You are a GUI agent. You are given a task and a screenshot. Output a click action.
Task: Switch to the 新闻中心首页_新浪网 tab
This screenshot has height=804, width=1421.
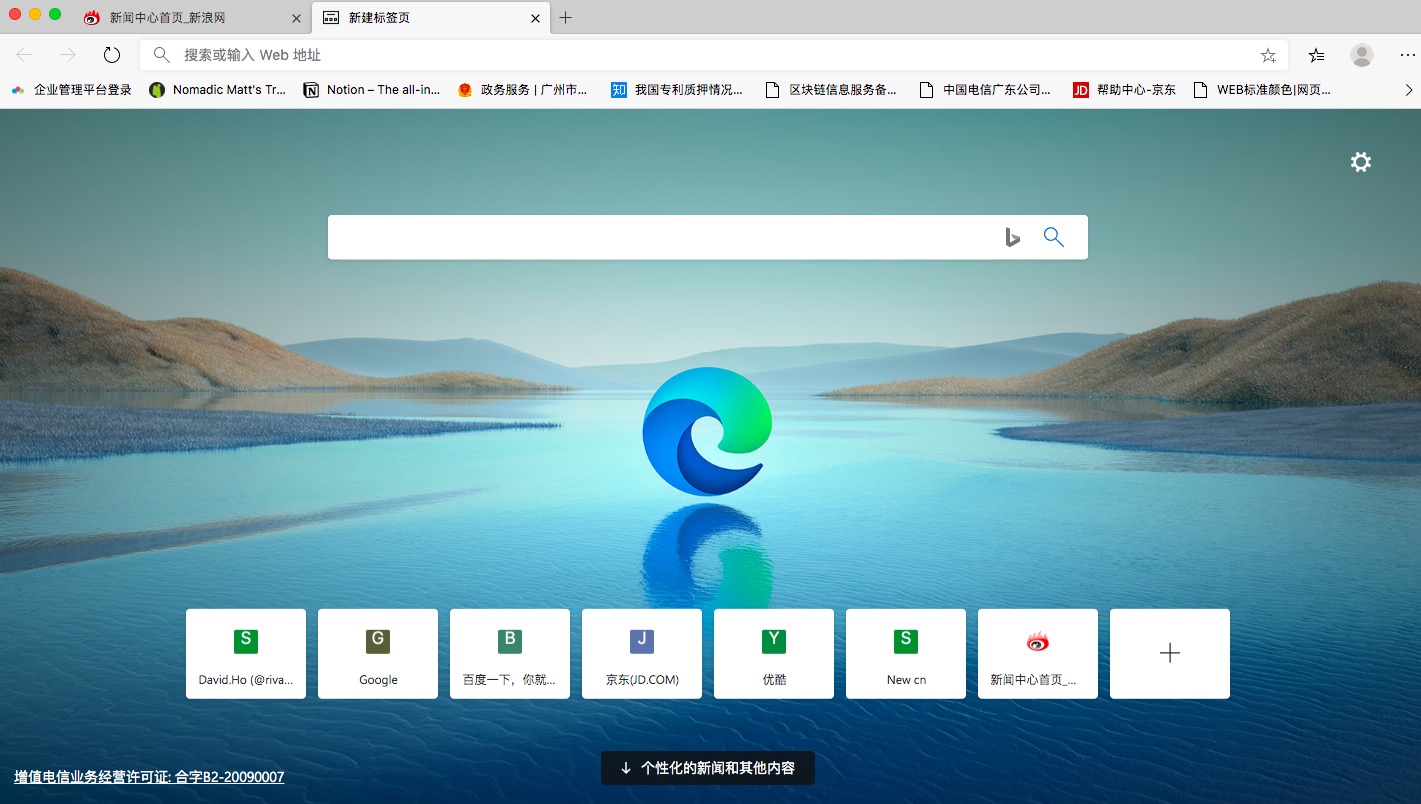192,18
